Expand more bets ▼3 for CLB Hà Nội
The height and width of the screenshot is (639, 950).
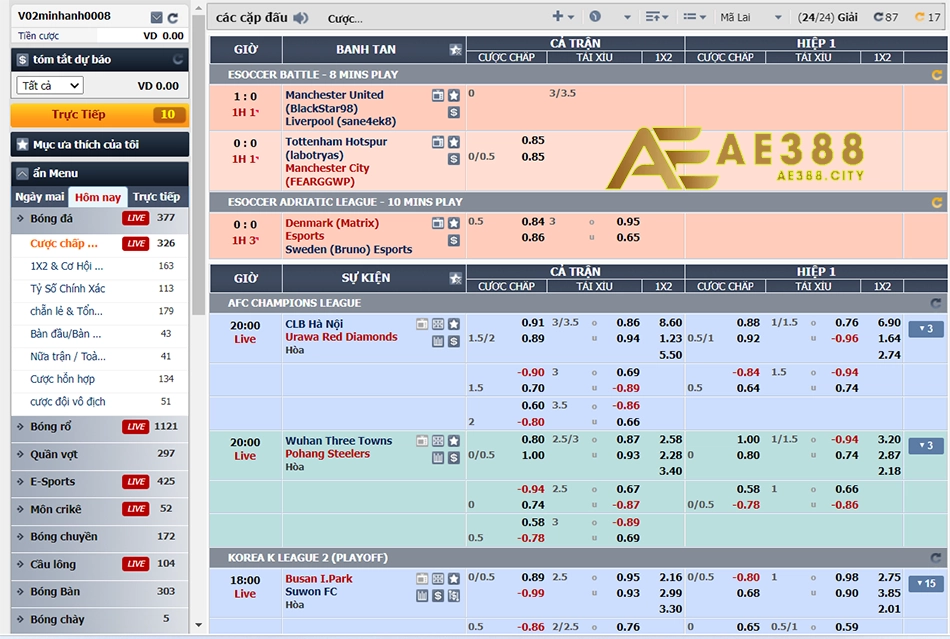coord(926,329)
